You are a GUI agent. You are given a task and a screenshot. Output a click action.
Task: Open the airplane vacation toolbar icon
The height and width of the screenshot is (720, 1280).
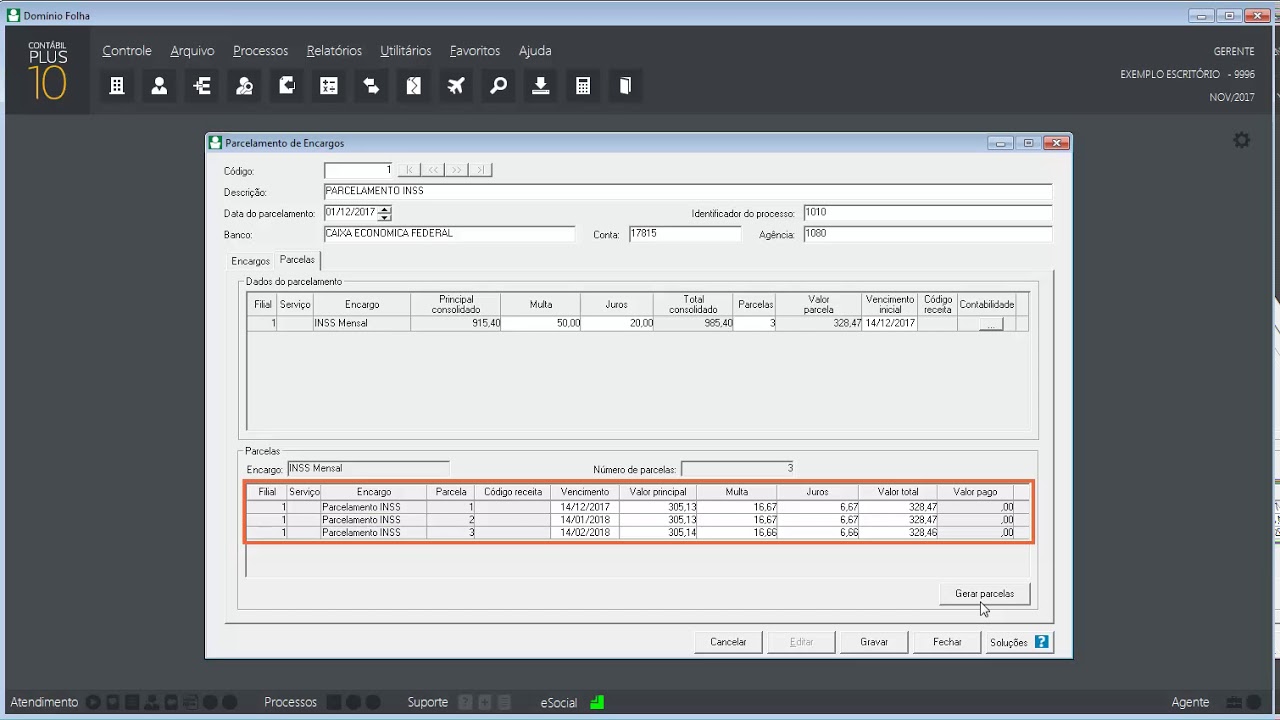pos(456,86)
